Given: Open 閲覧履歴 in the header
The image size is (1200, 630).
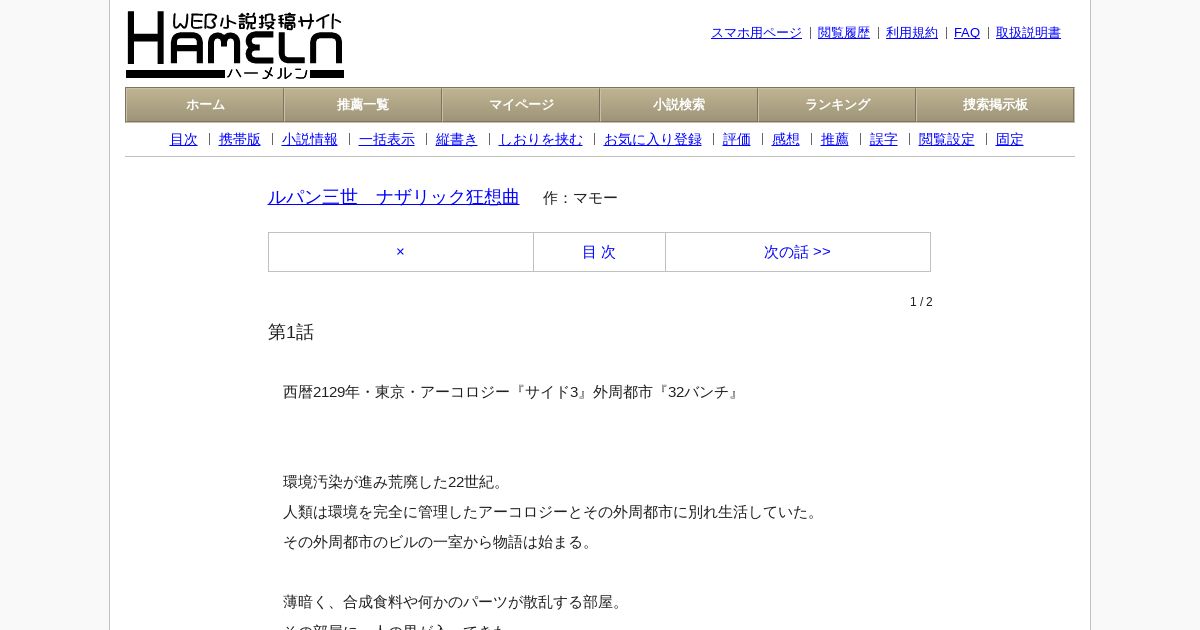Looking at the screenshot, I should point(844,33).
